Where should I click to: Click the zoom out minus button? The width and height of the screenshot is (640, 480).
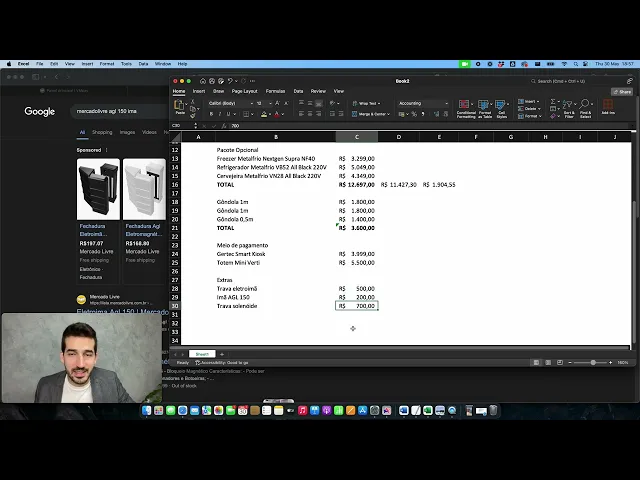[570, 362]
